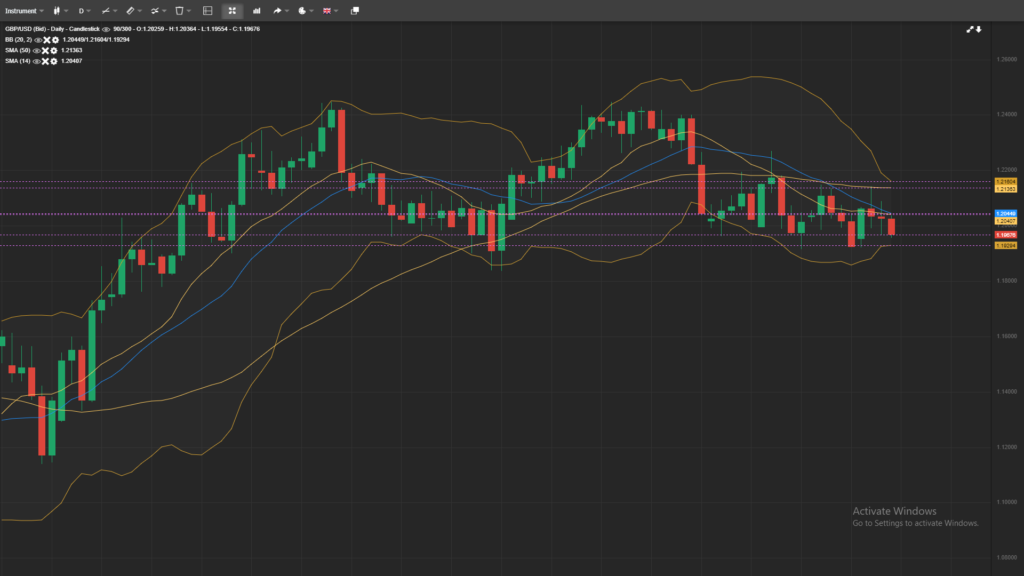Expand the theme palette dropdown arrow
The height and width of the screenshot is (576, 1024).
click(x=312, y=11)
